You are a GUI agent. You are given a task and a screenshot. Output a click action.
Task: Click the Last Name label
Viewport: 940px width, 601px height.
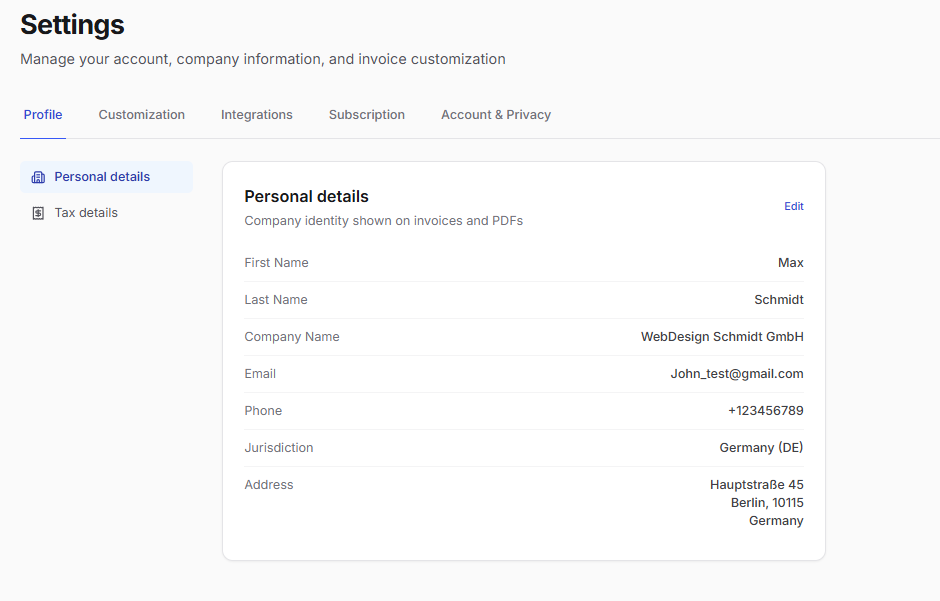[276, 300]
